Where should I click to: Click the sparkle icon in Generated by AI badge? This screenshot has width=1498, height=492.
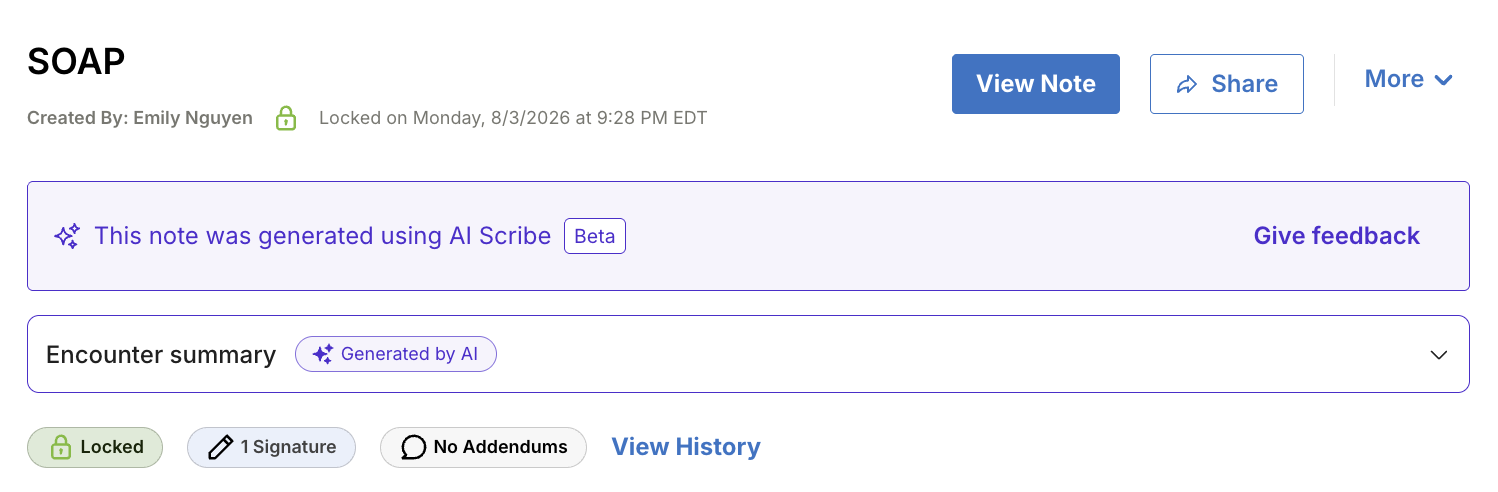coord(322,354)
